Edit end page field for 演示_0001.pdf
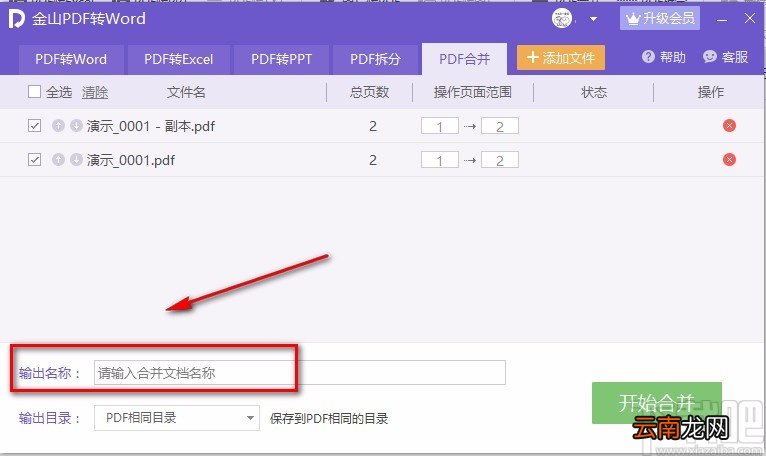Screen dimensions: 766x456 point(500,160)
